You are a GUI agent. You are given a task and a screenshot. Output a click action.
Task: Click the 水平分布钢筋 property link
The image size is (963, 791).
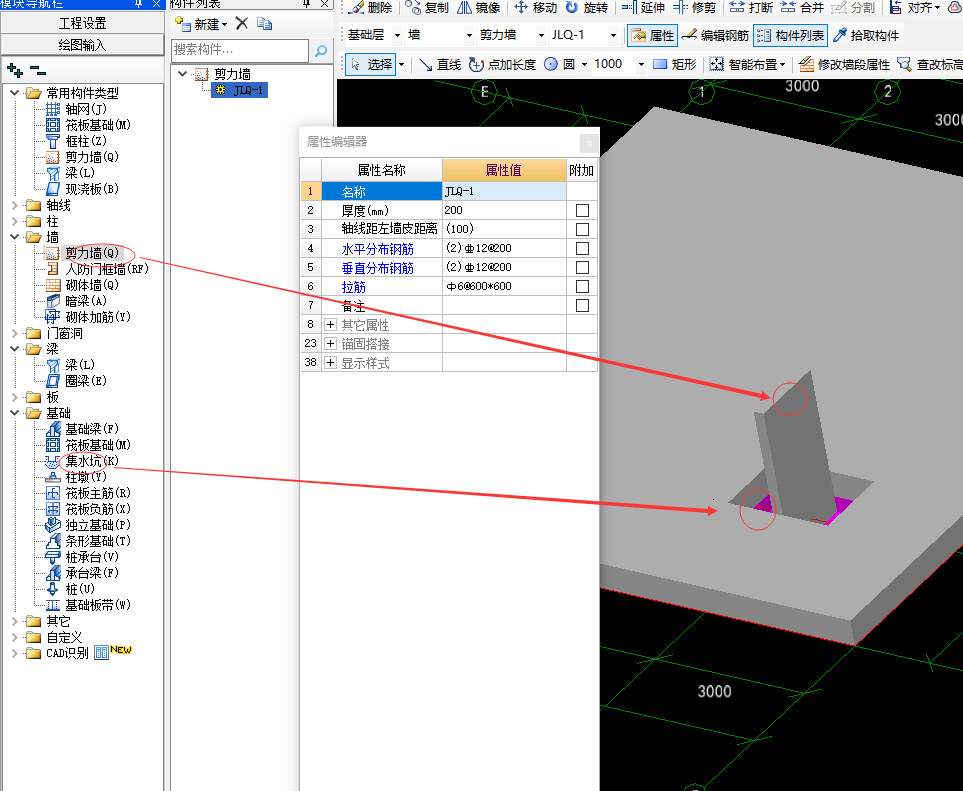(x=378, y=249)
